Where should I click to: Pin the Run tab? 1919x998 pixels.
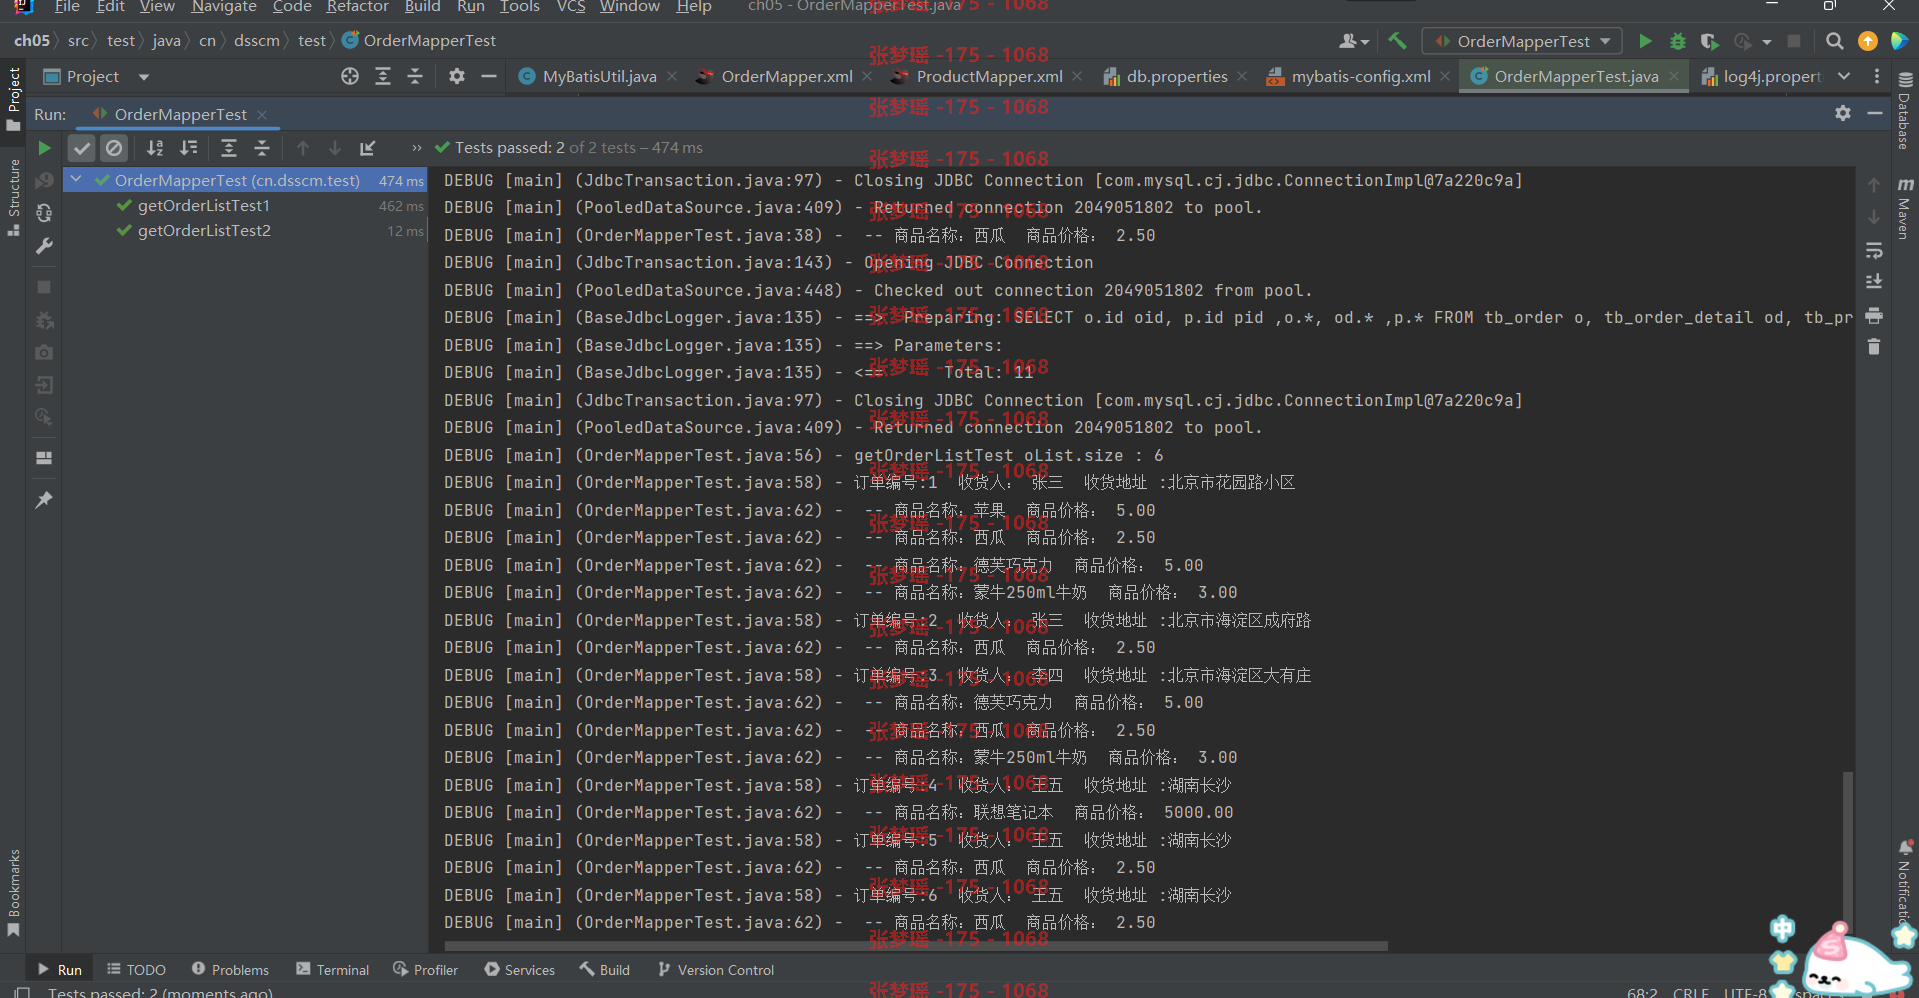44,500
